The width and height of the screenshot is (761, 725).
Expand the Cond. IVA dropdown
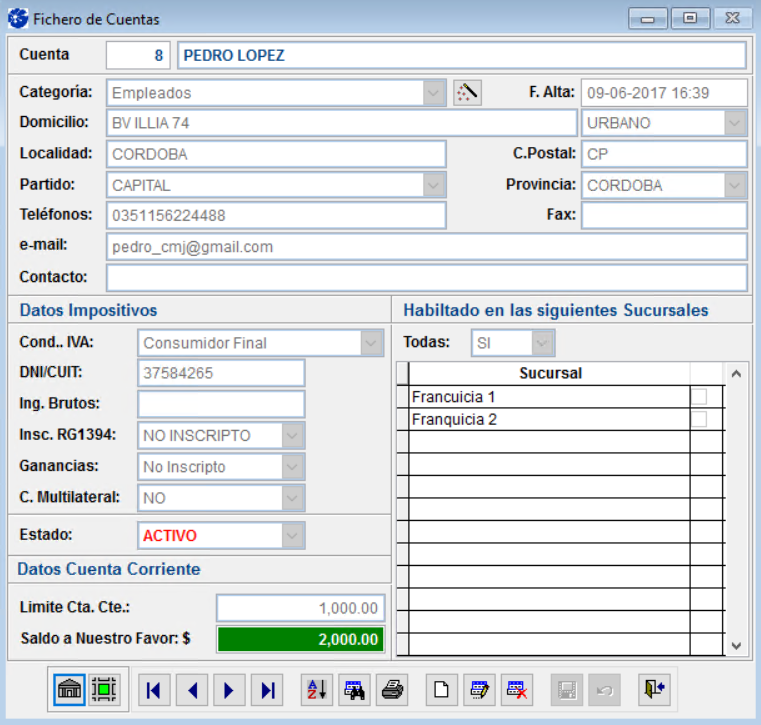click(x=372, y=343)
